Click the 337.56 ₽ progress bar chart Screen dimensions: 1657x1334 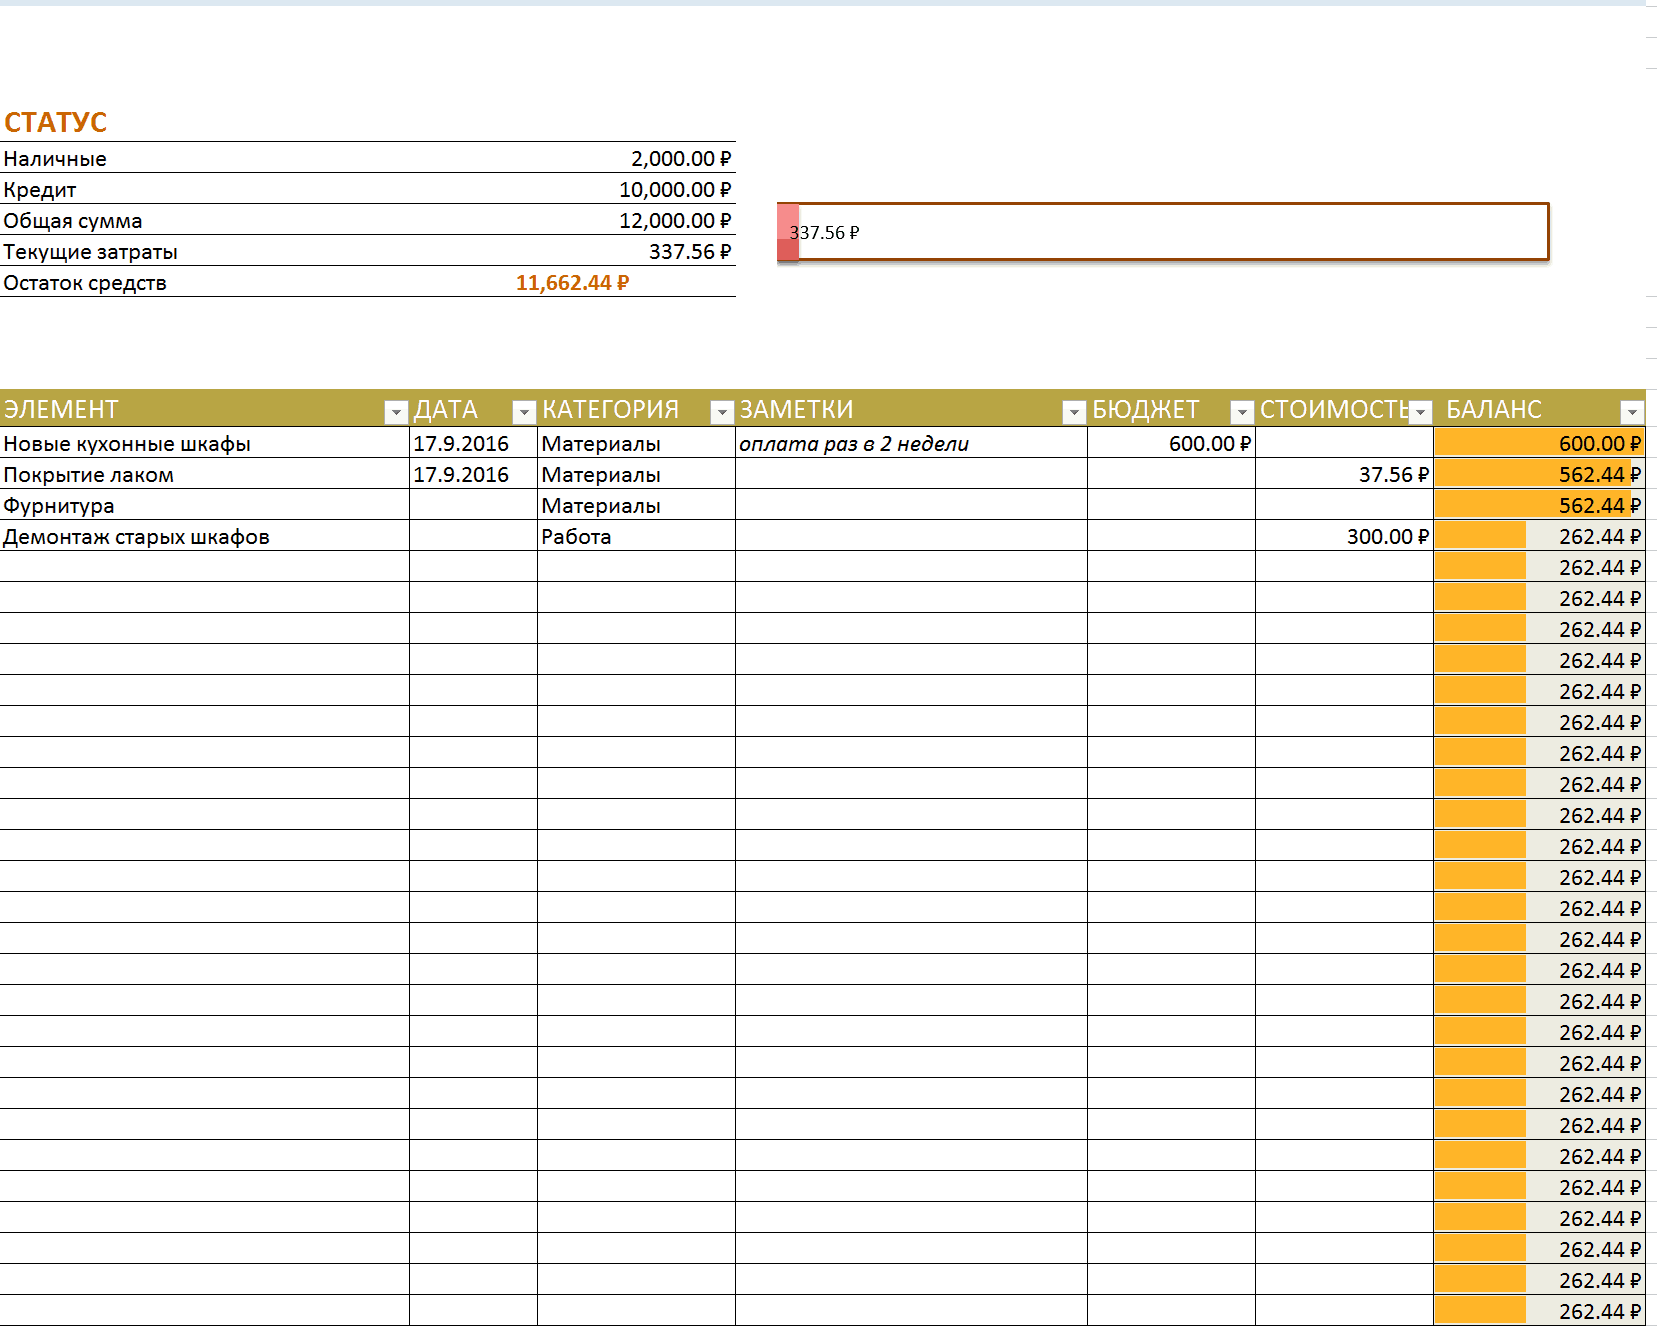coord(1163,232)
